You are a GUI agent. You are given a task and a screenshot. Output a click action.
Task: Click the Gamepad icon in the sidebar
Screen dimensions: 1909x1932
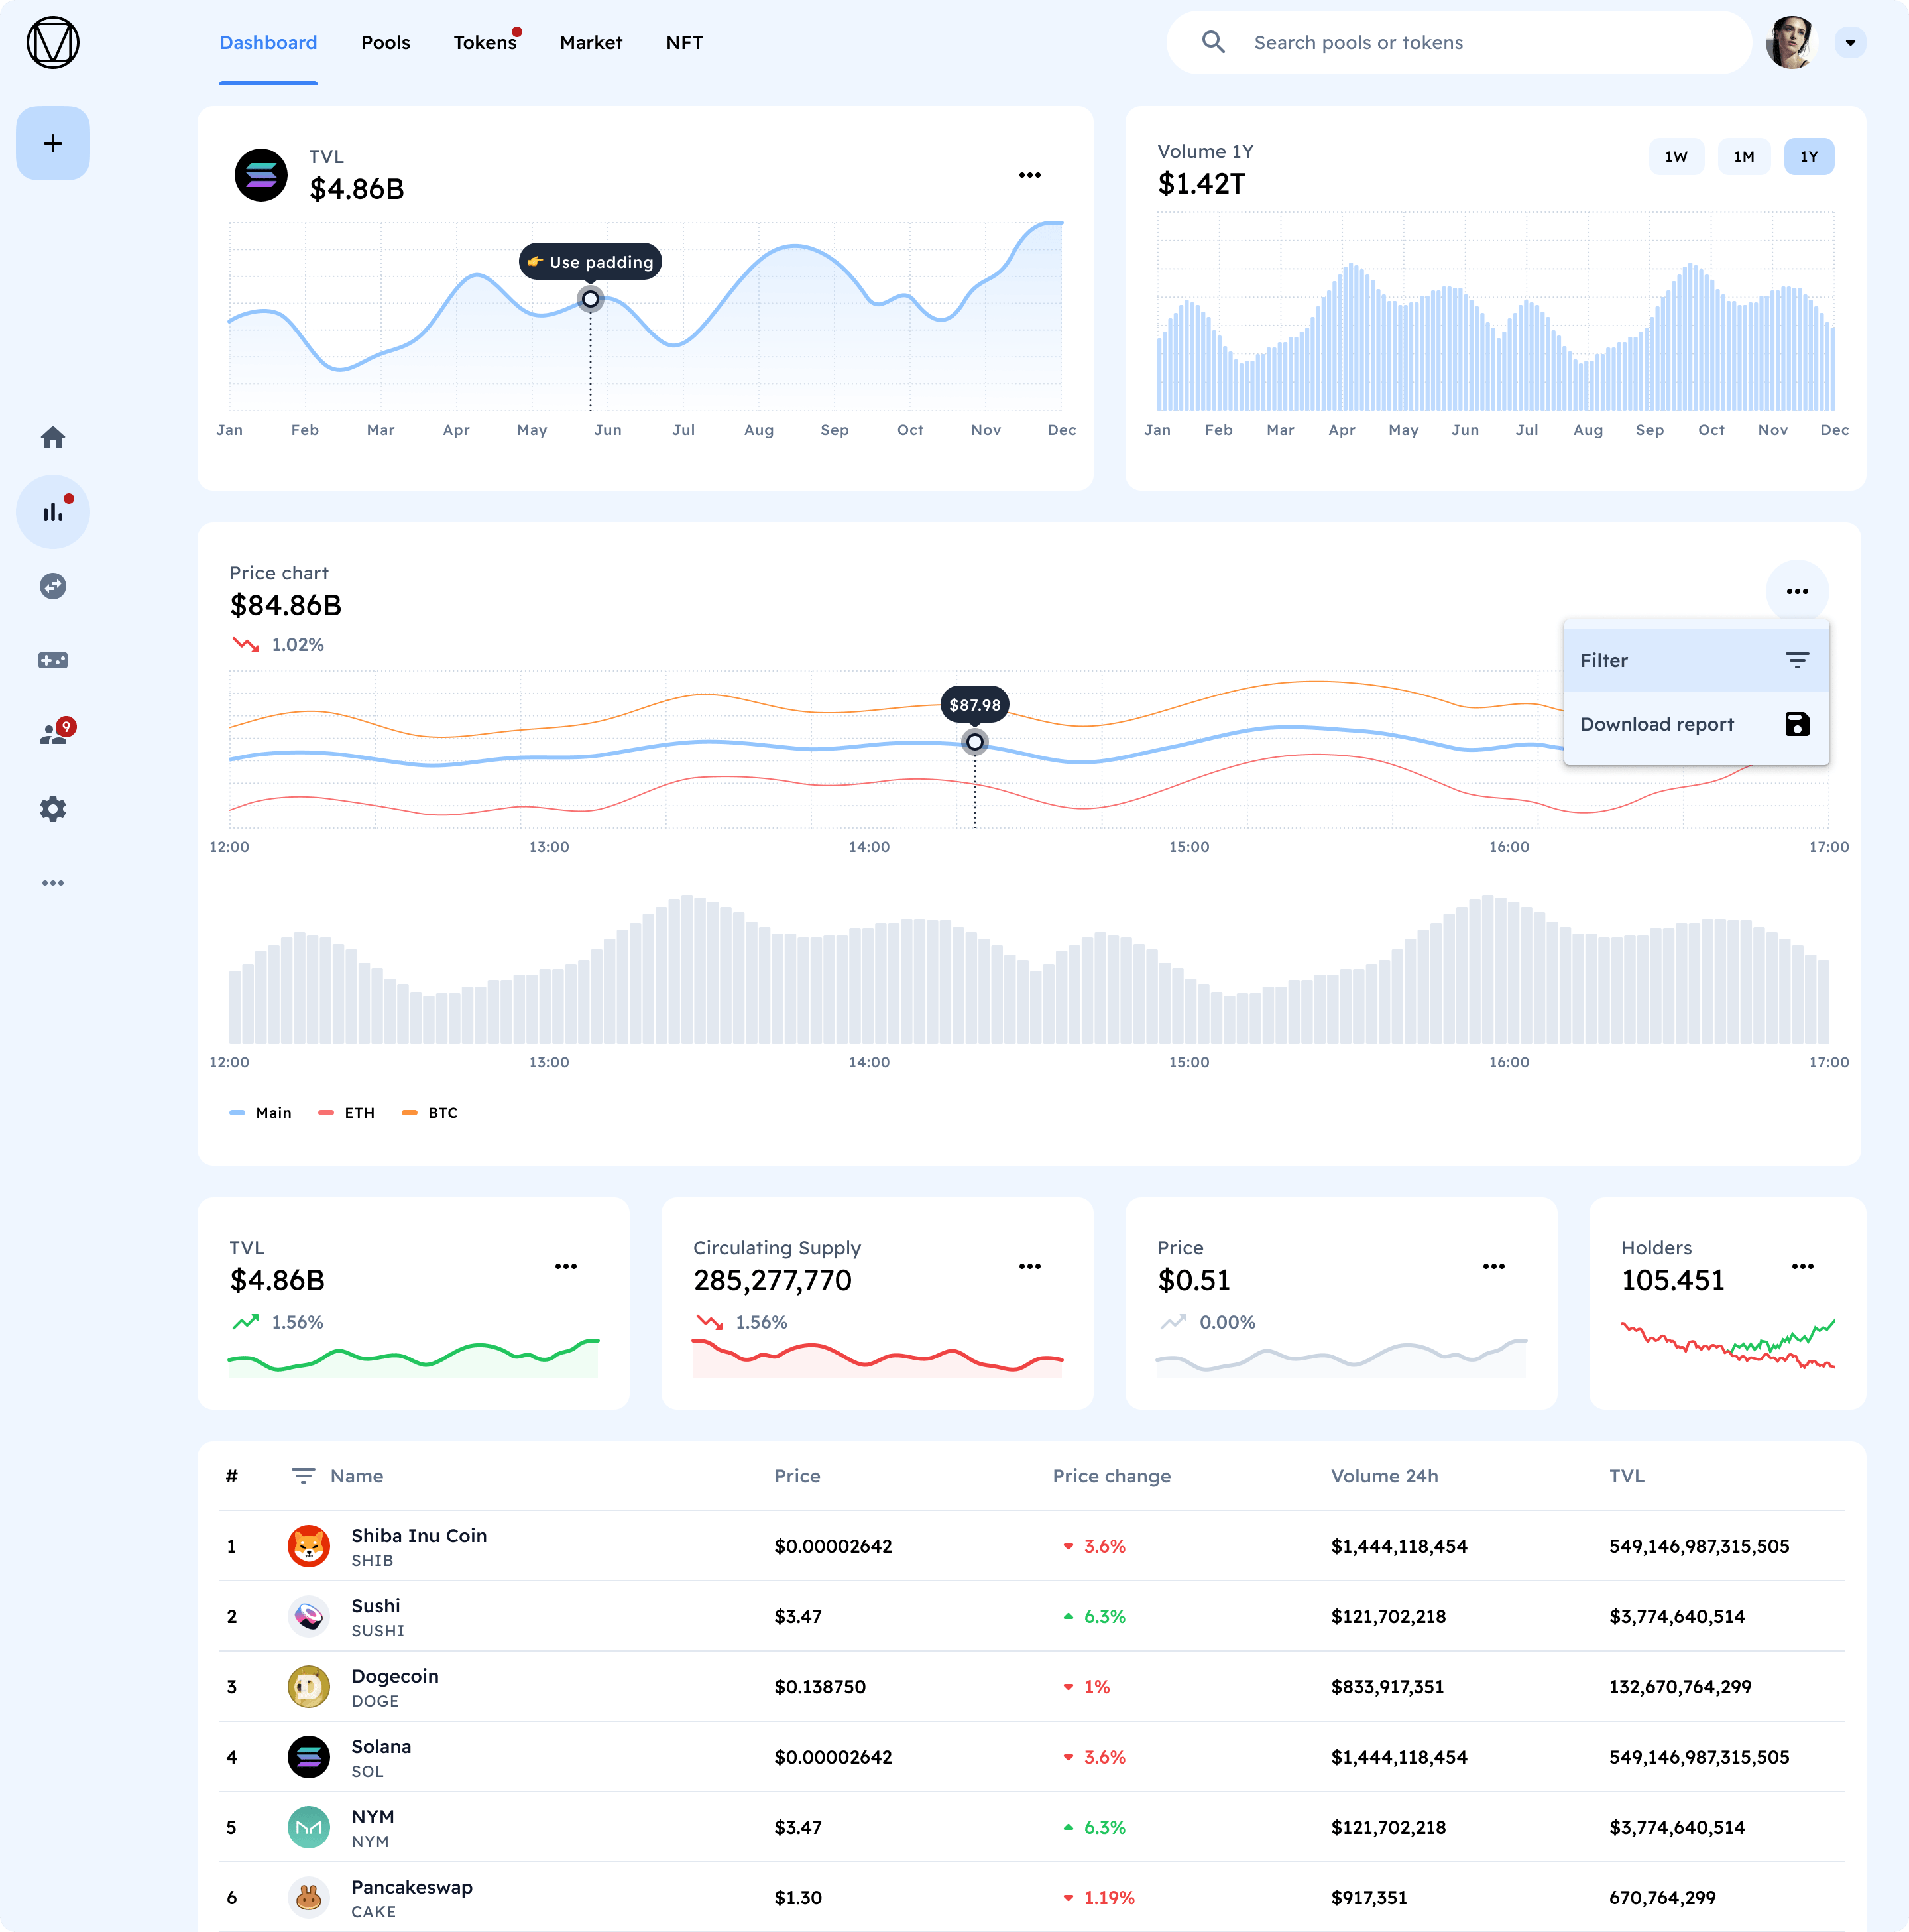click(53, 660)
